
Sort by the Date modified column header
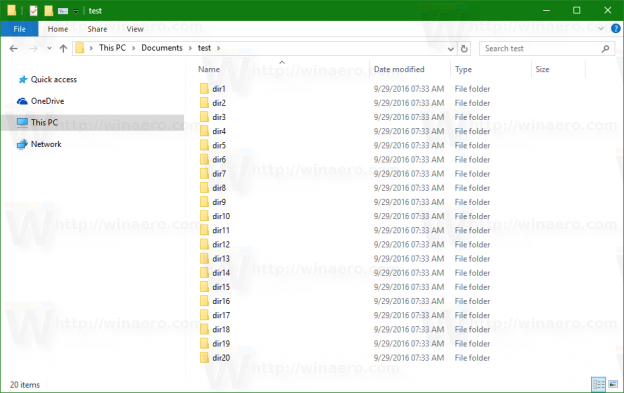point(399,70)
